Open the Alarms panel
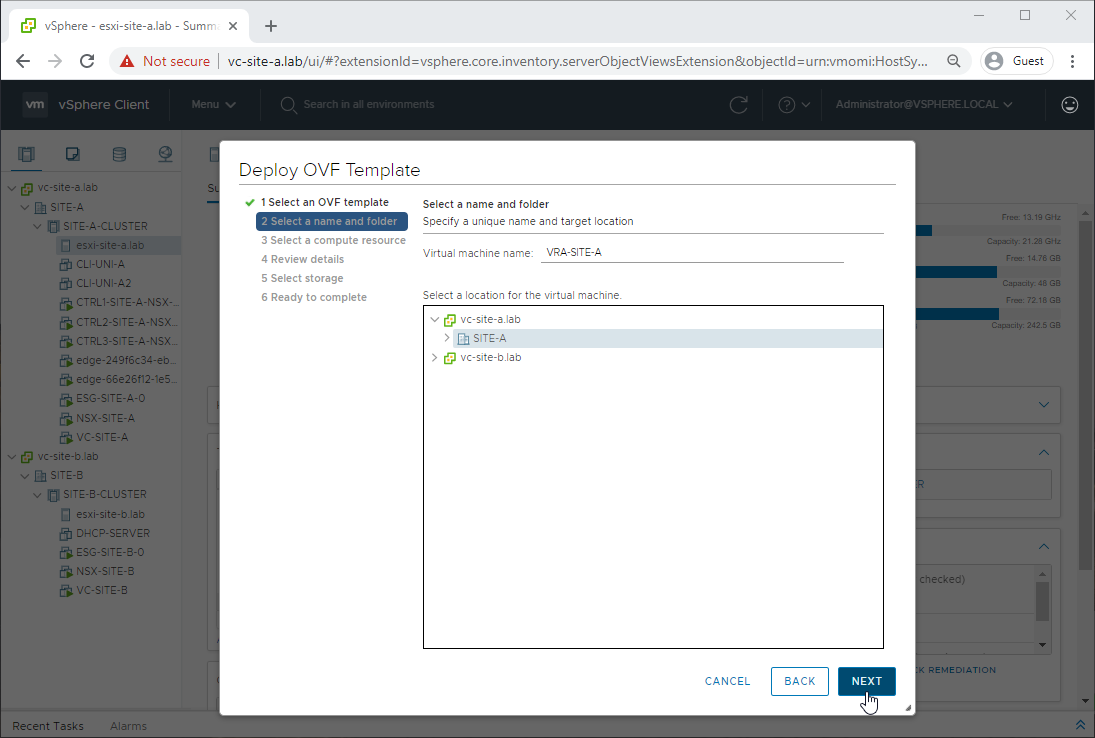Viewport: 1095px width, 738px height. point(128,726)
